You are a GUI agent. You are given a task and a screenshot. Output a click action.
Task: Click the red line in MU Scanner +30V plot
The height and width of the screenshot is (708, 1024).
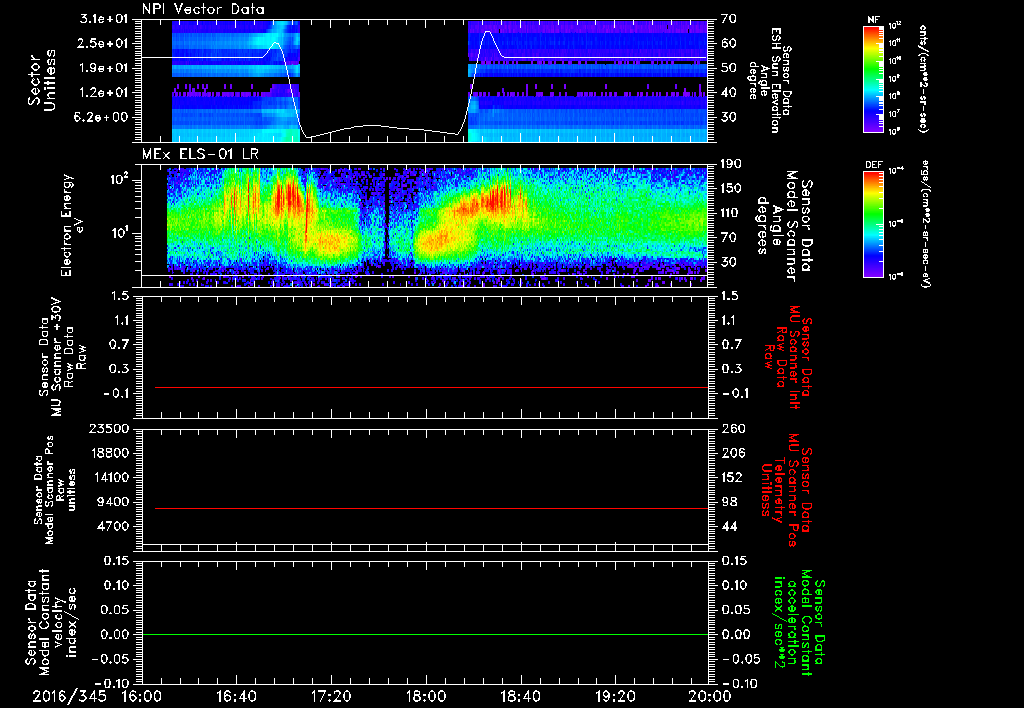[431, 387]
